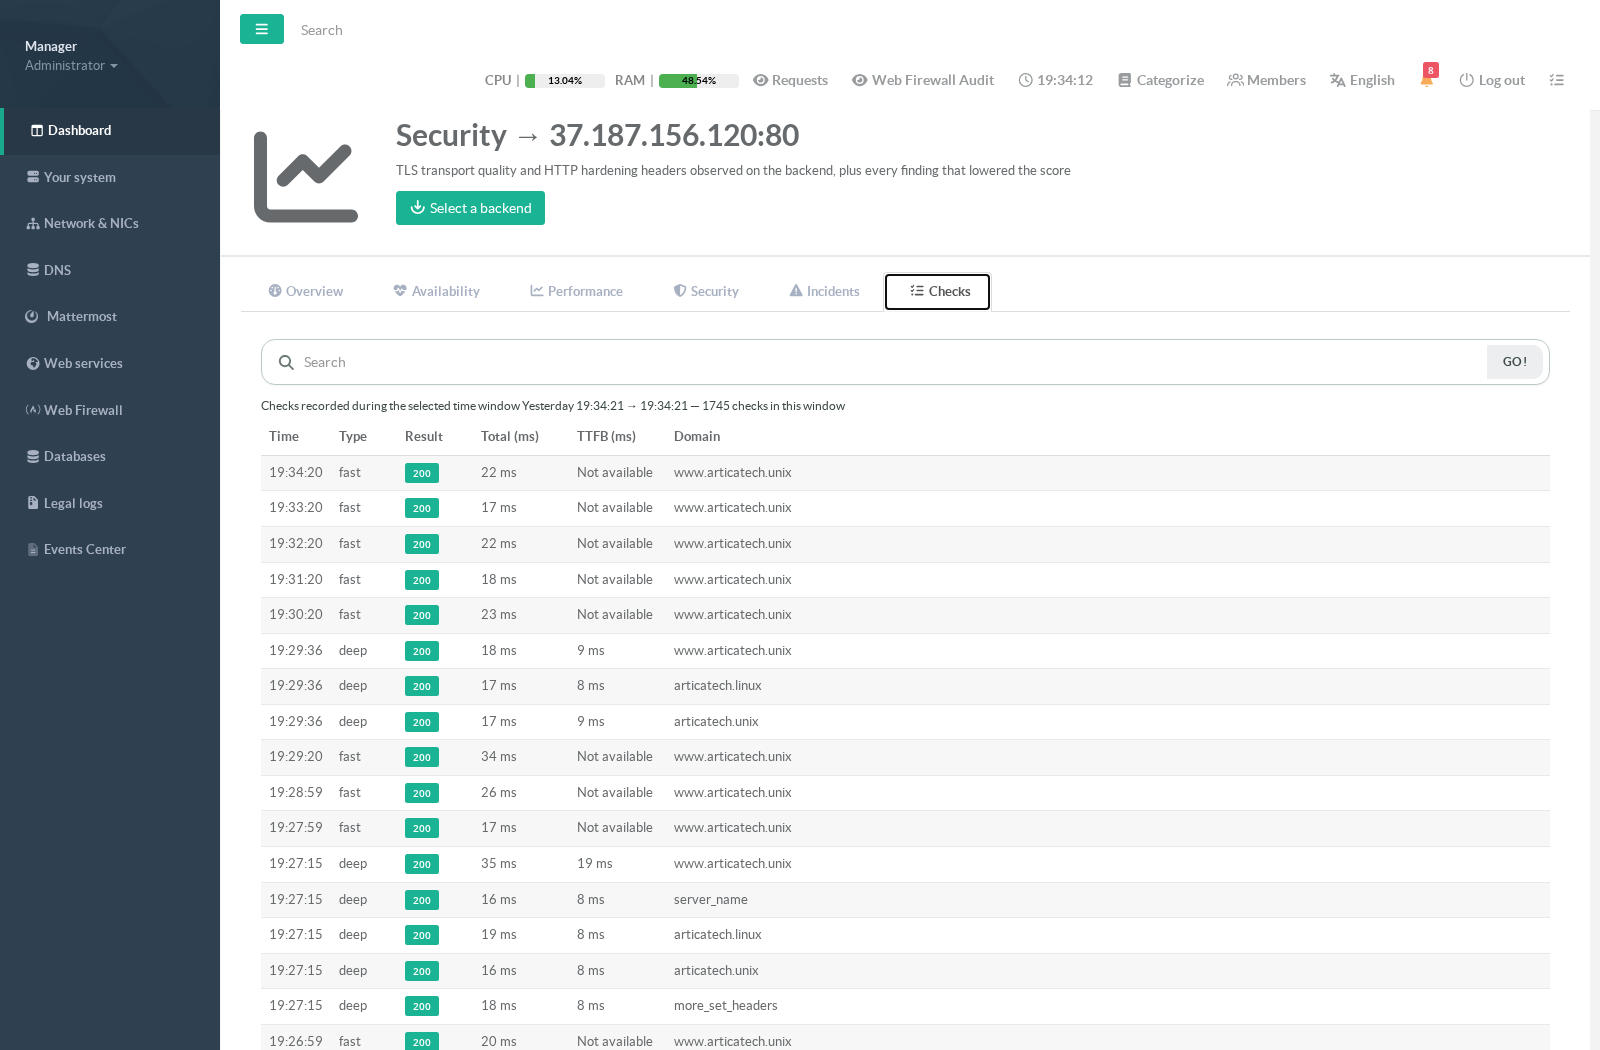Click the 34 ms total value
The image size is (1600, 1050).
click(499, 757)
